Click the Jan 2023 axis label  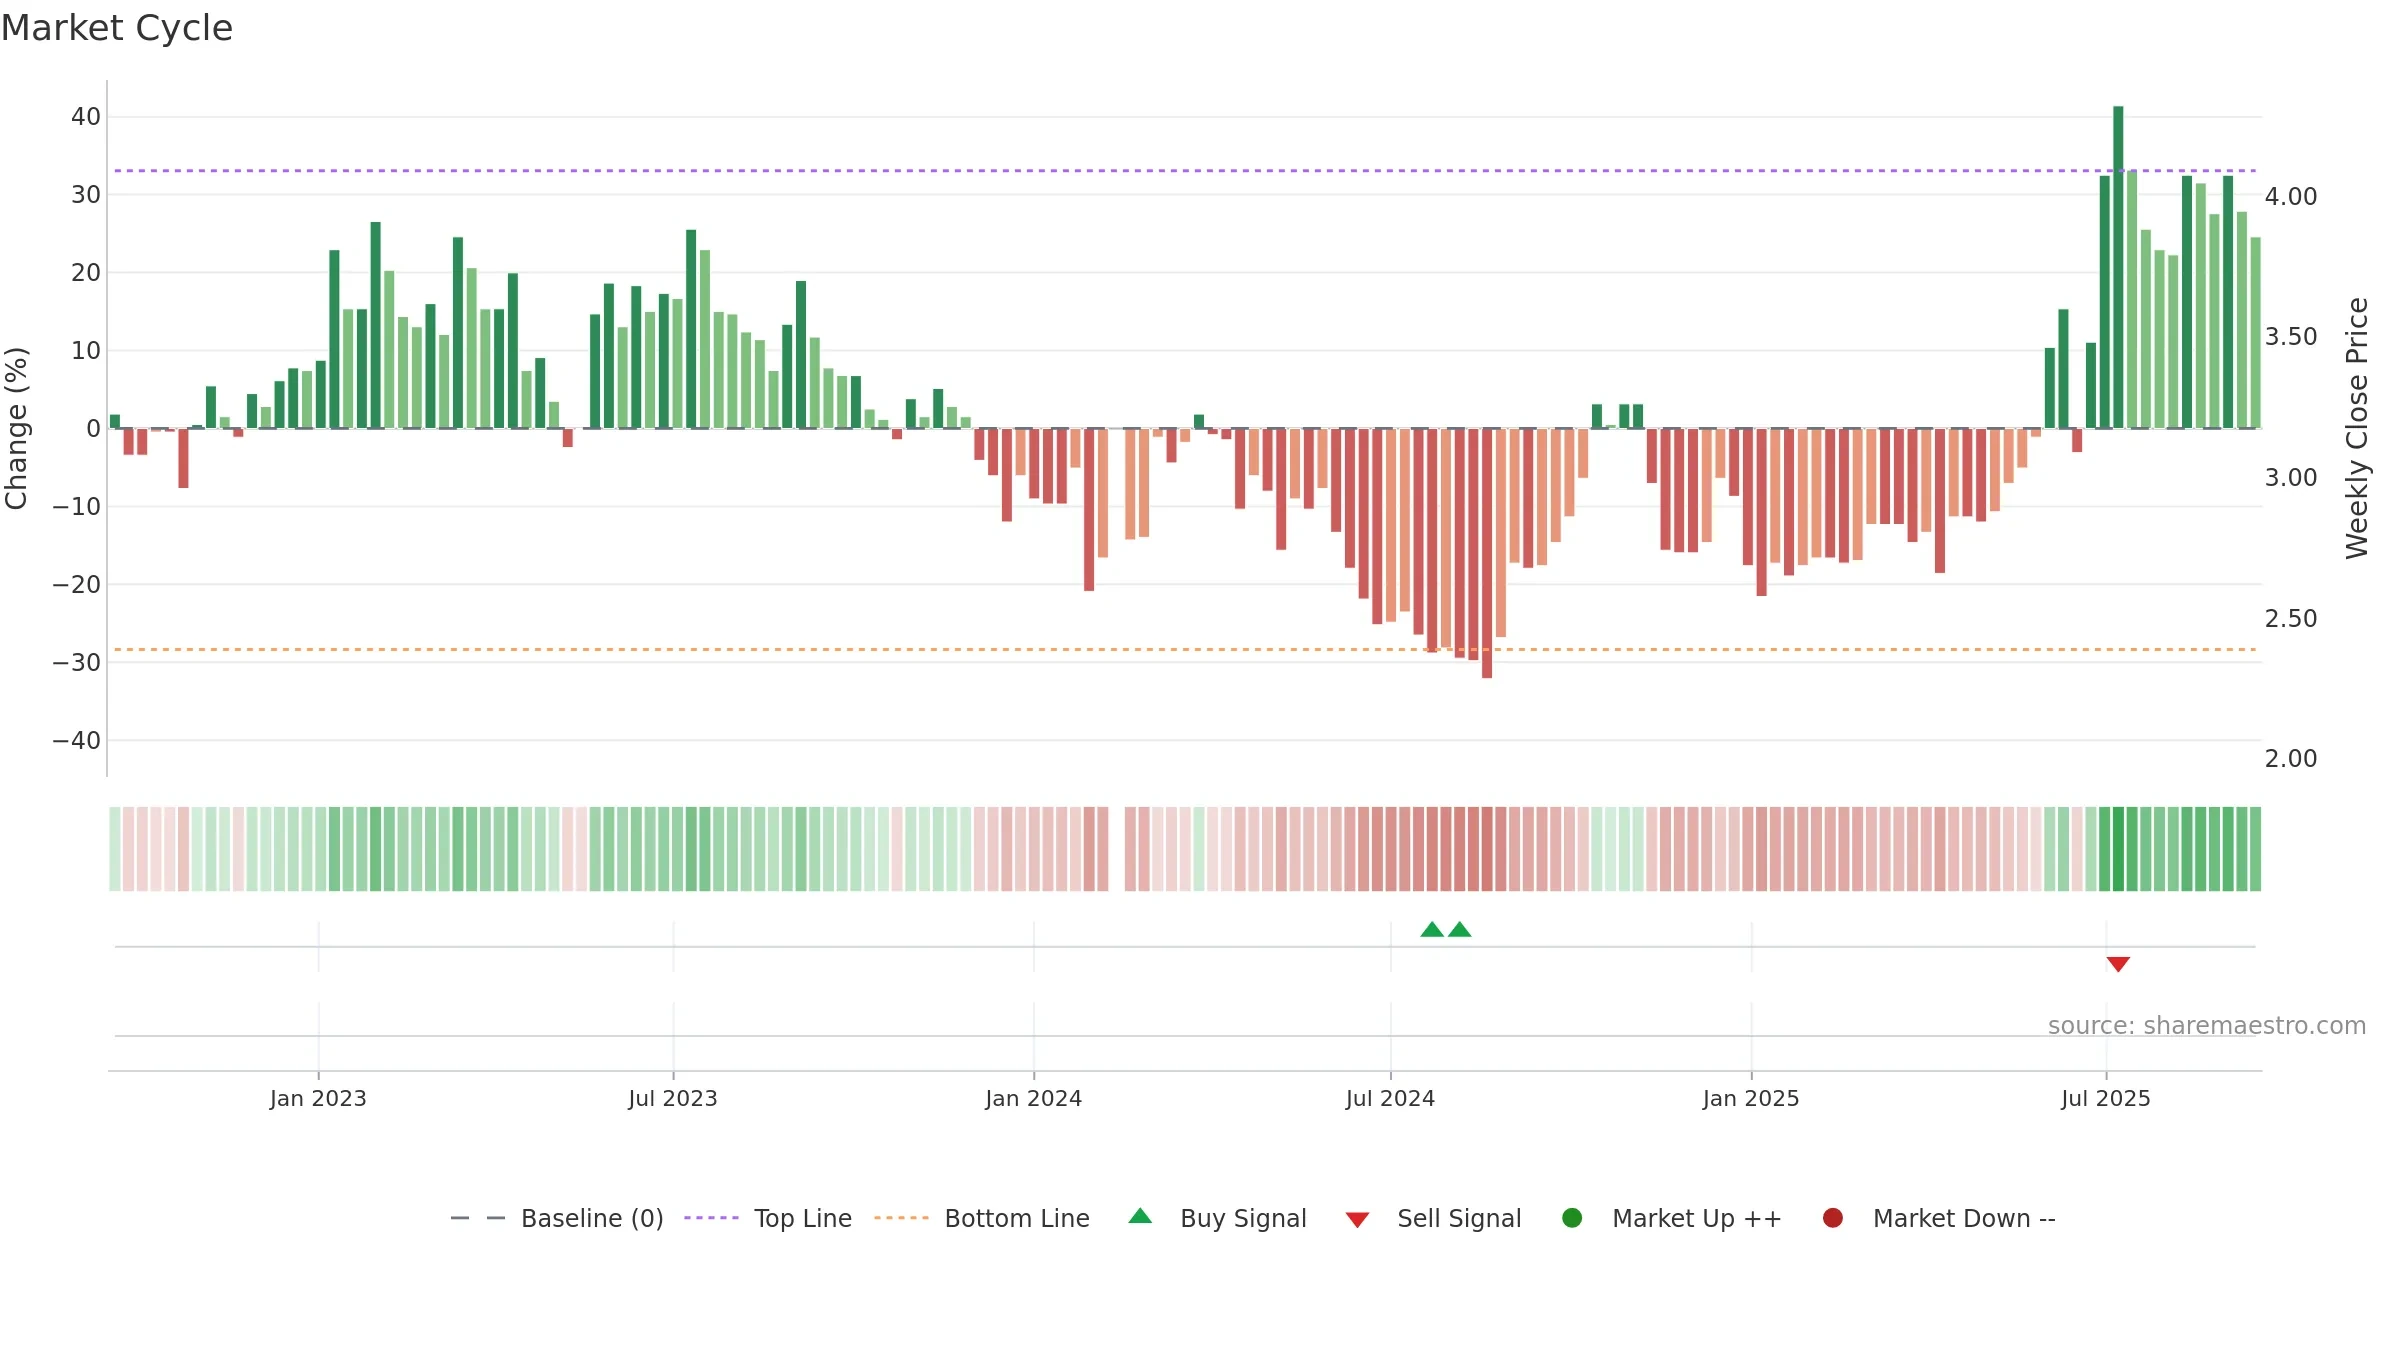pos(318,1098)
